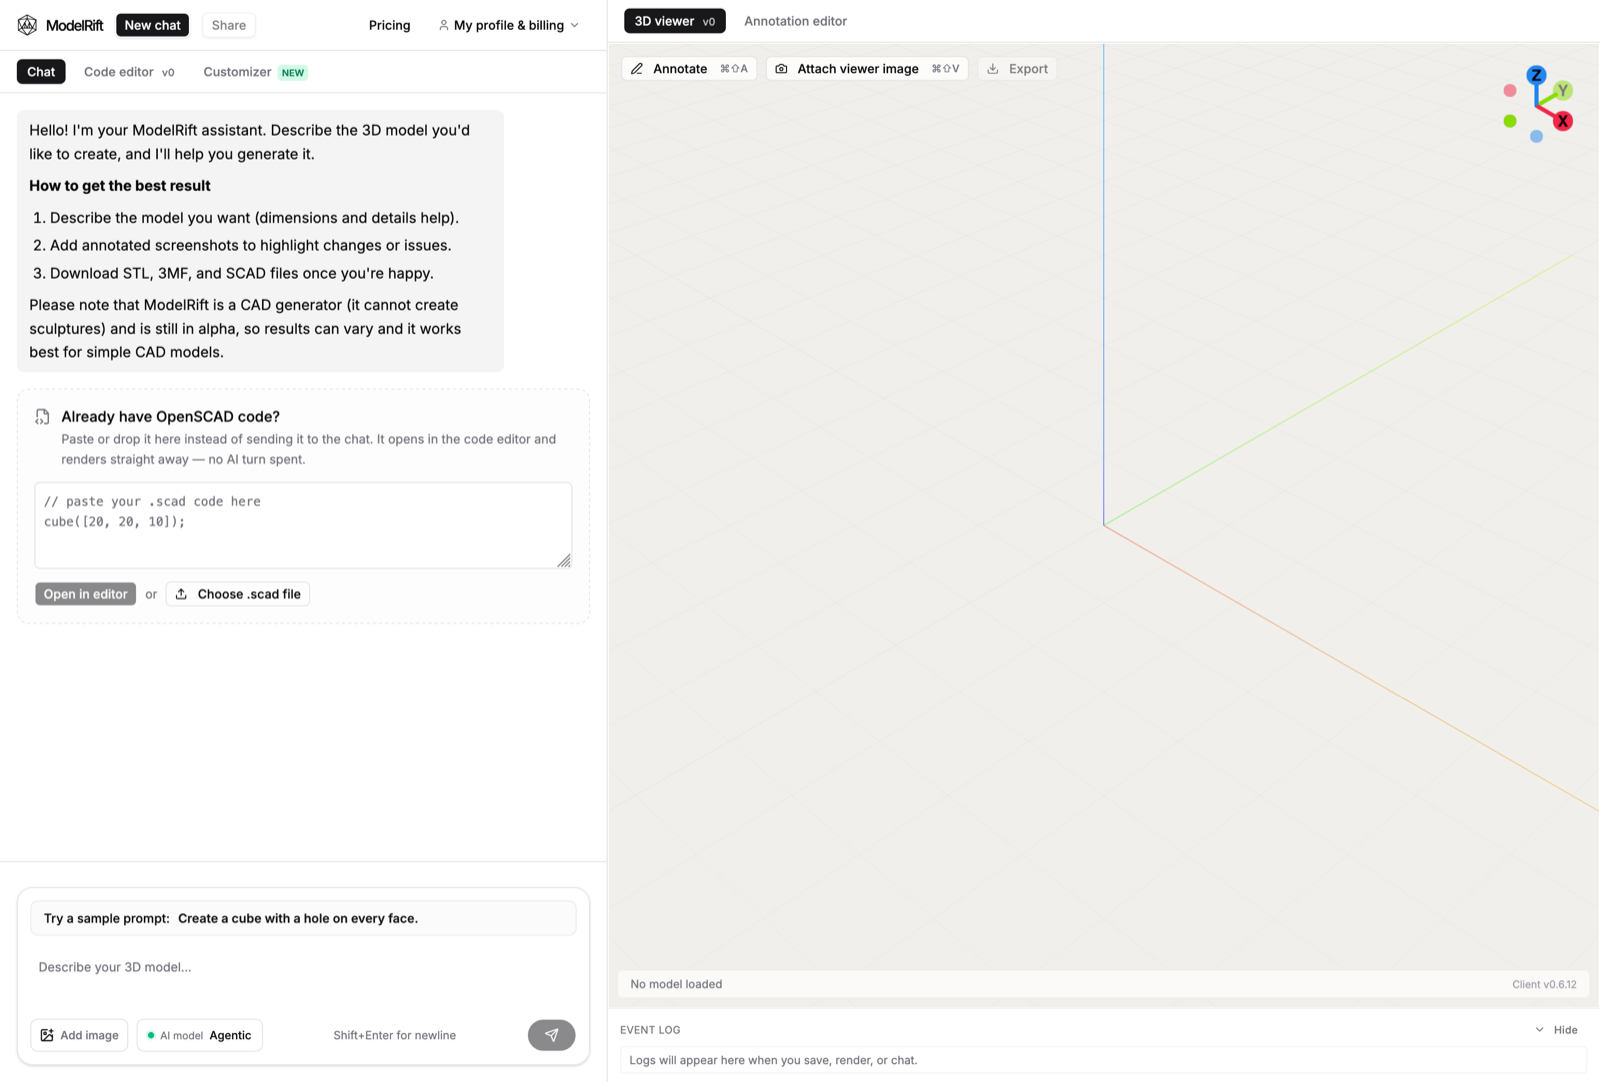Screen dimensions: 1600x1082
Task: Click the ModelRift brand name
Action: point(74,25)
